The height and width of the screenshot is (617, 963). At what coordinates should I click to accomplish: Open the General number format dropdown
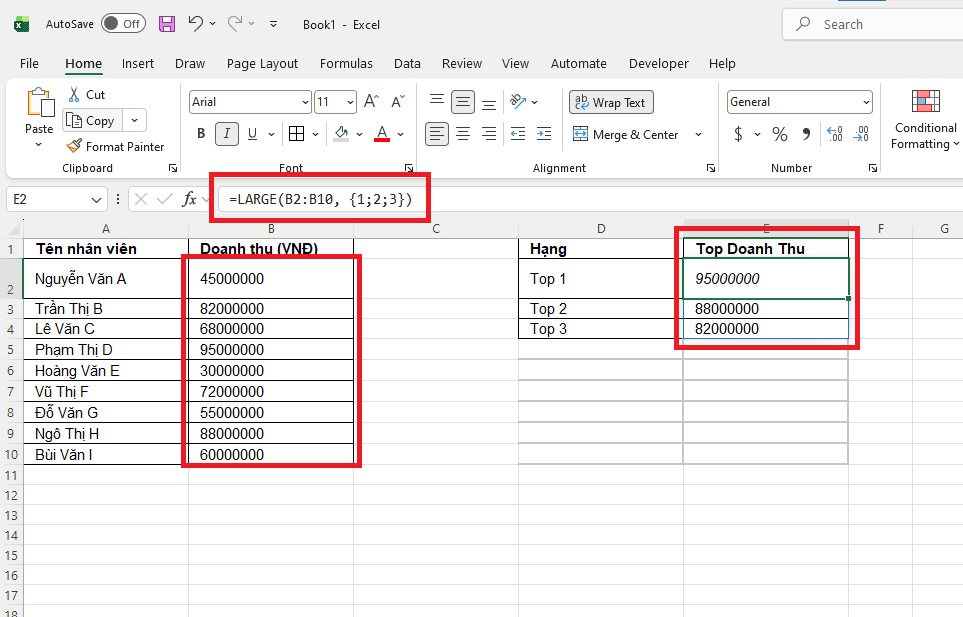coord(866,102)
